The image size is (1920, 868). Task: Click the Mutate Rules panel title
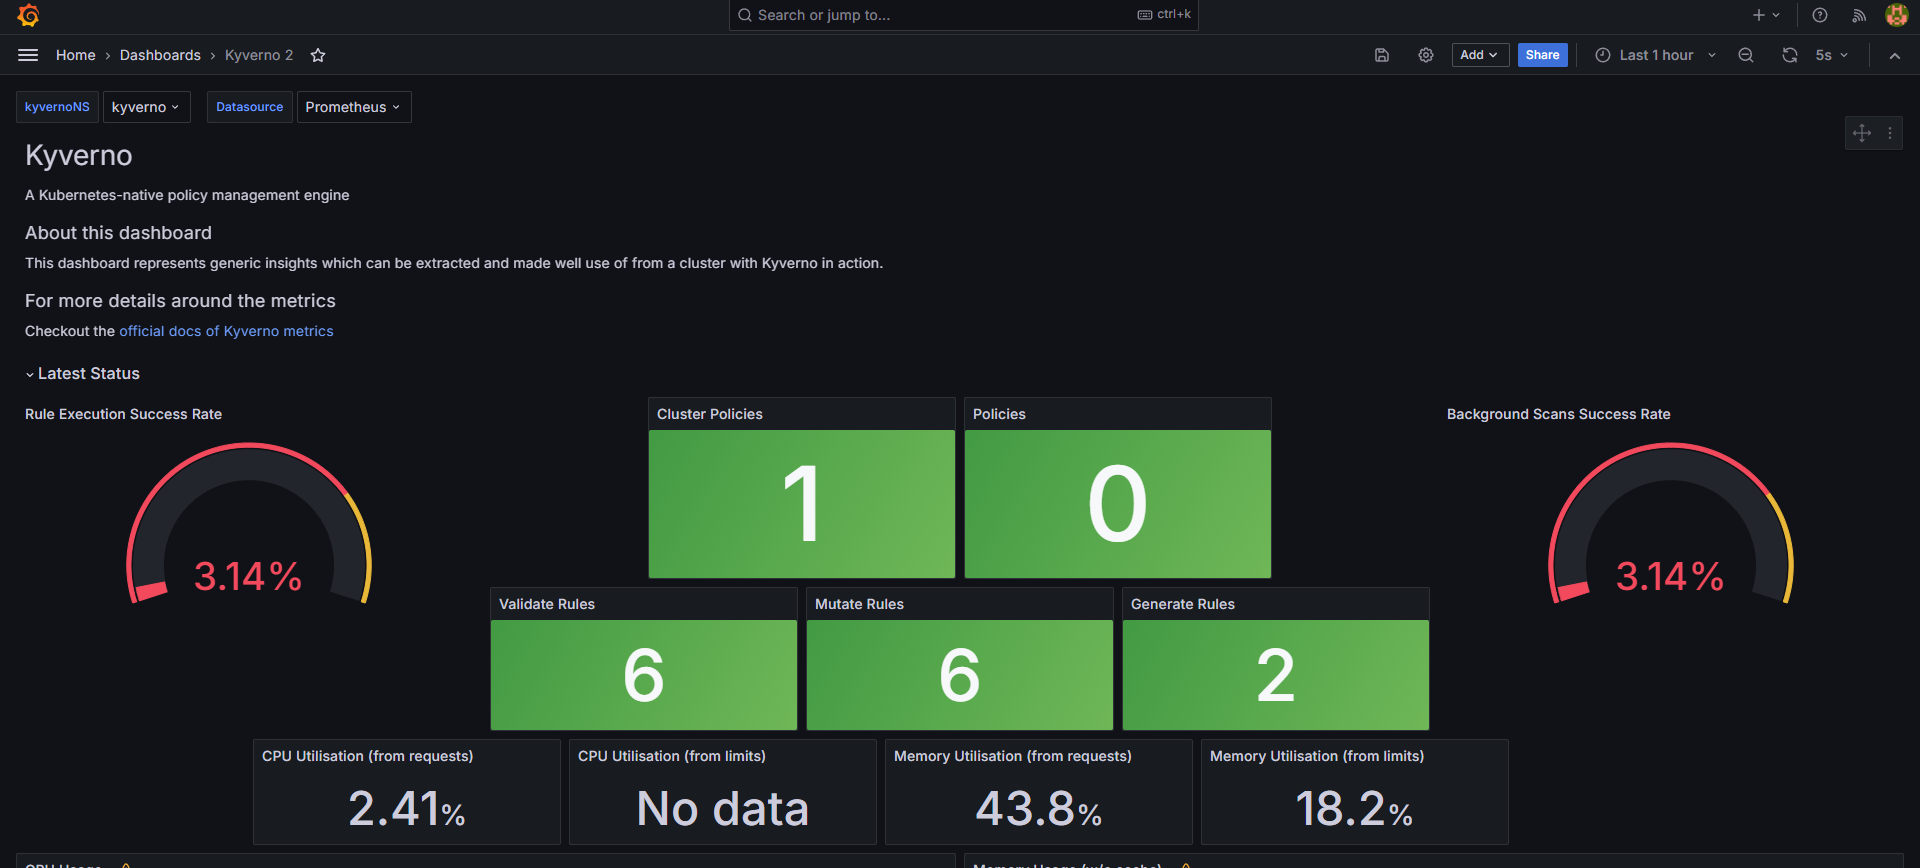click(x=859, y=604)
